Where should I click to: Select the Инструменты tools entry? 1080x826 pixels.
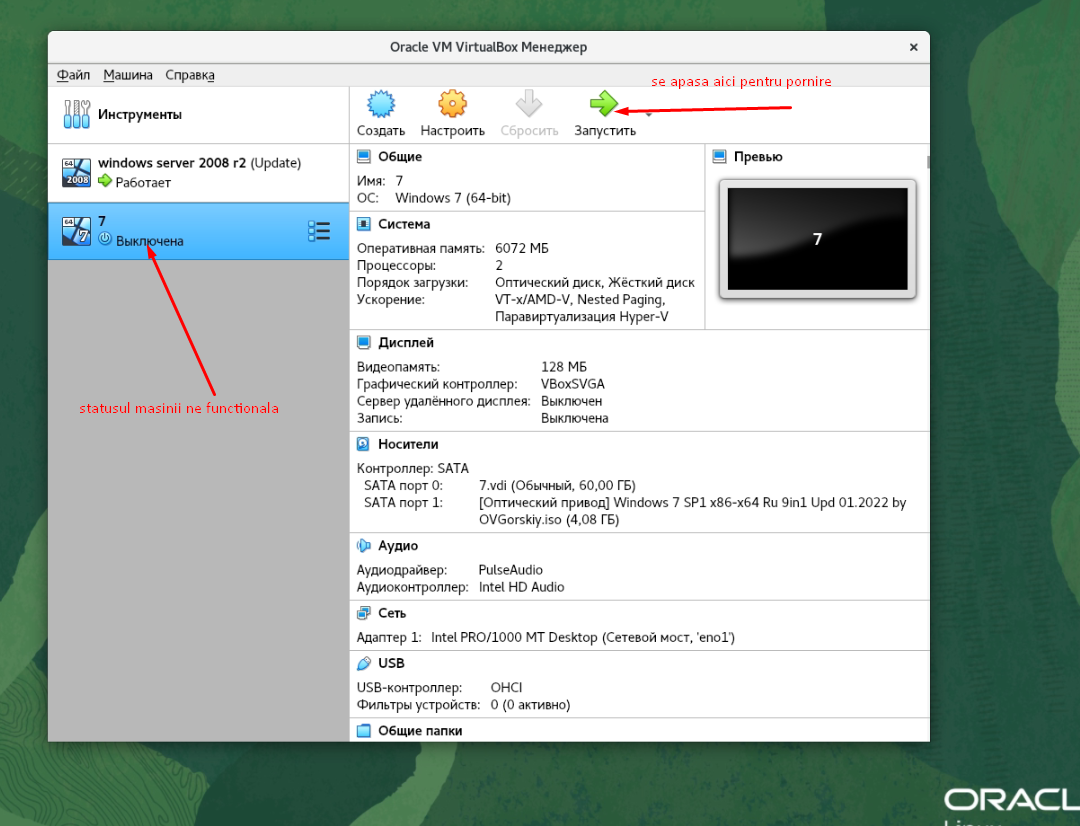tap(198, 114)
